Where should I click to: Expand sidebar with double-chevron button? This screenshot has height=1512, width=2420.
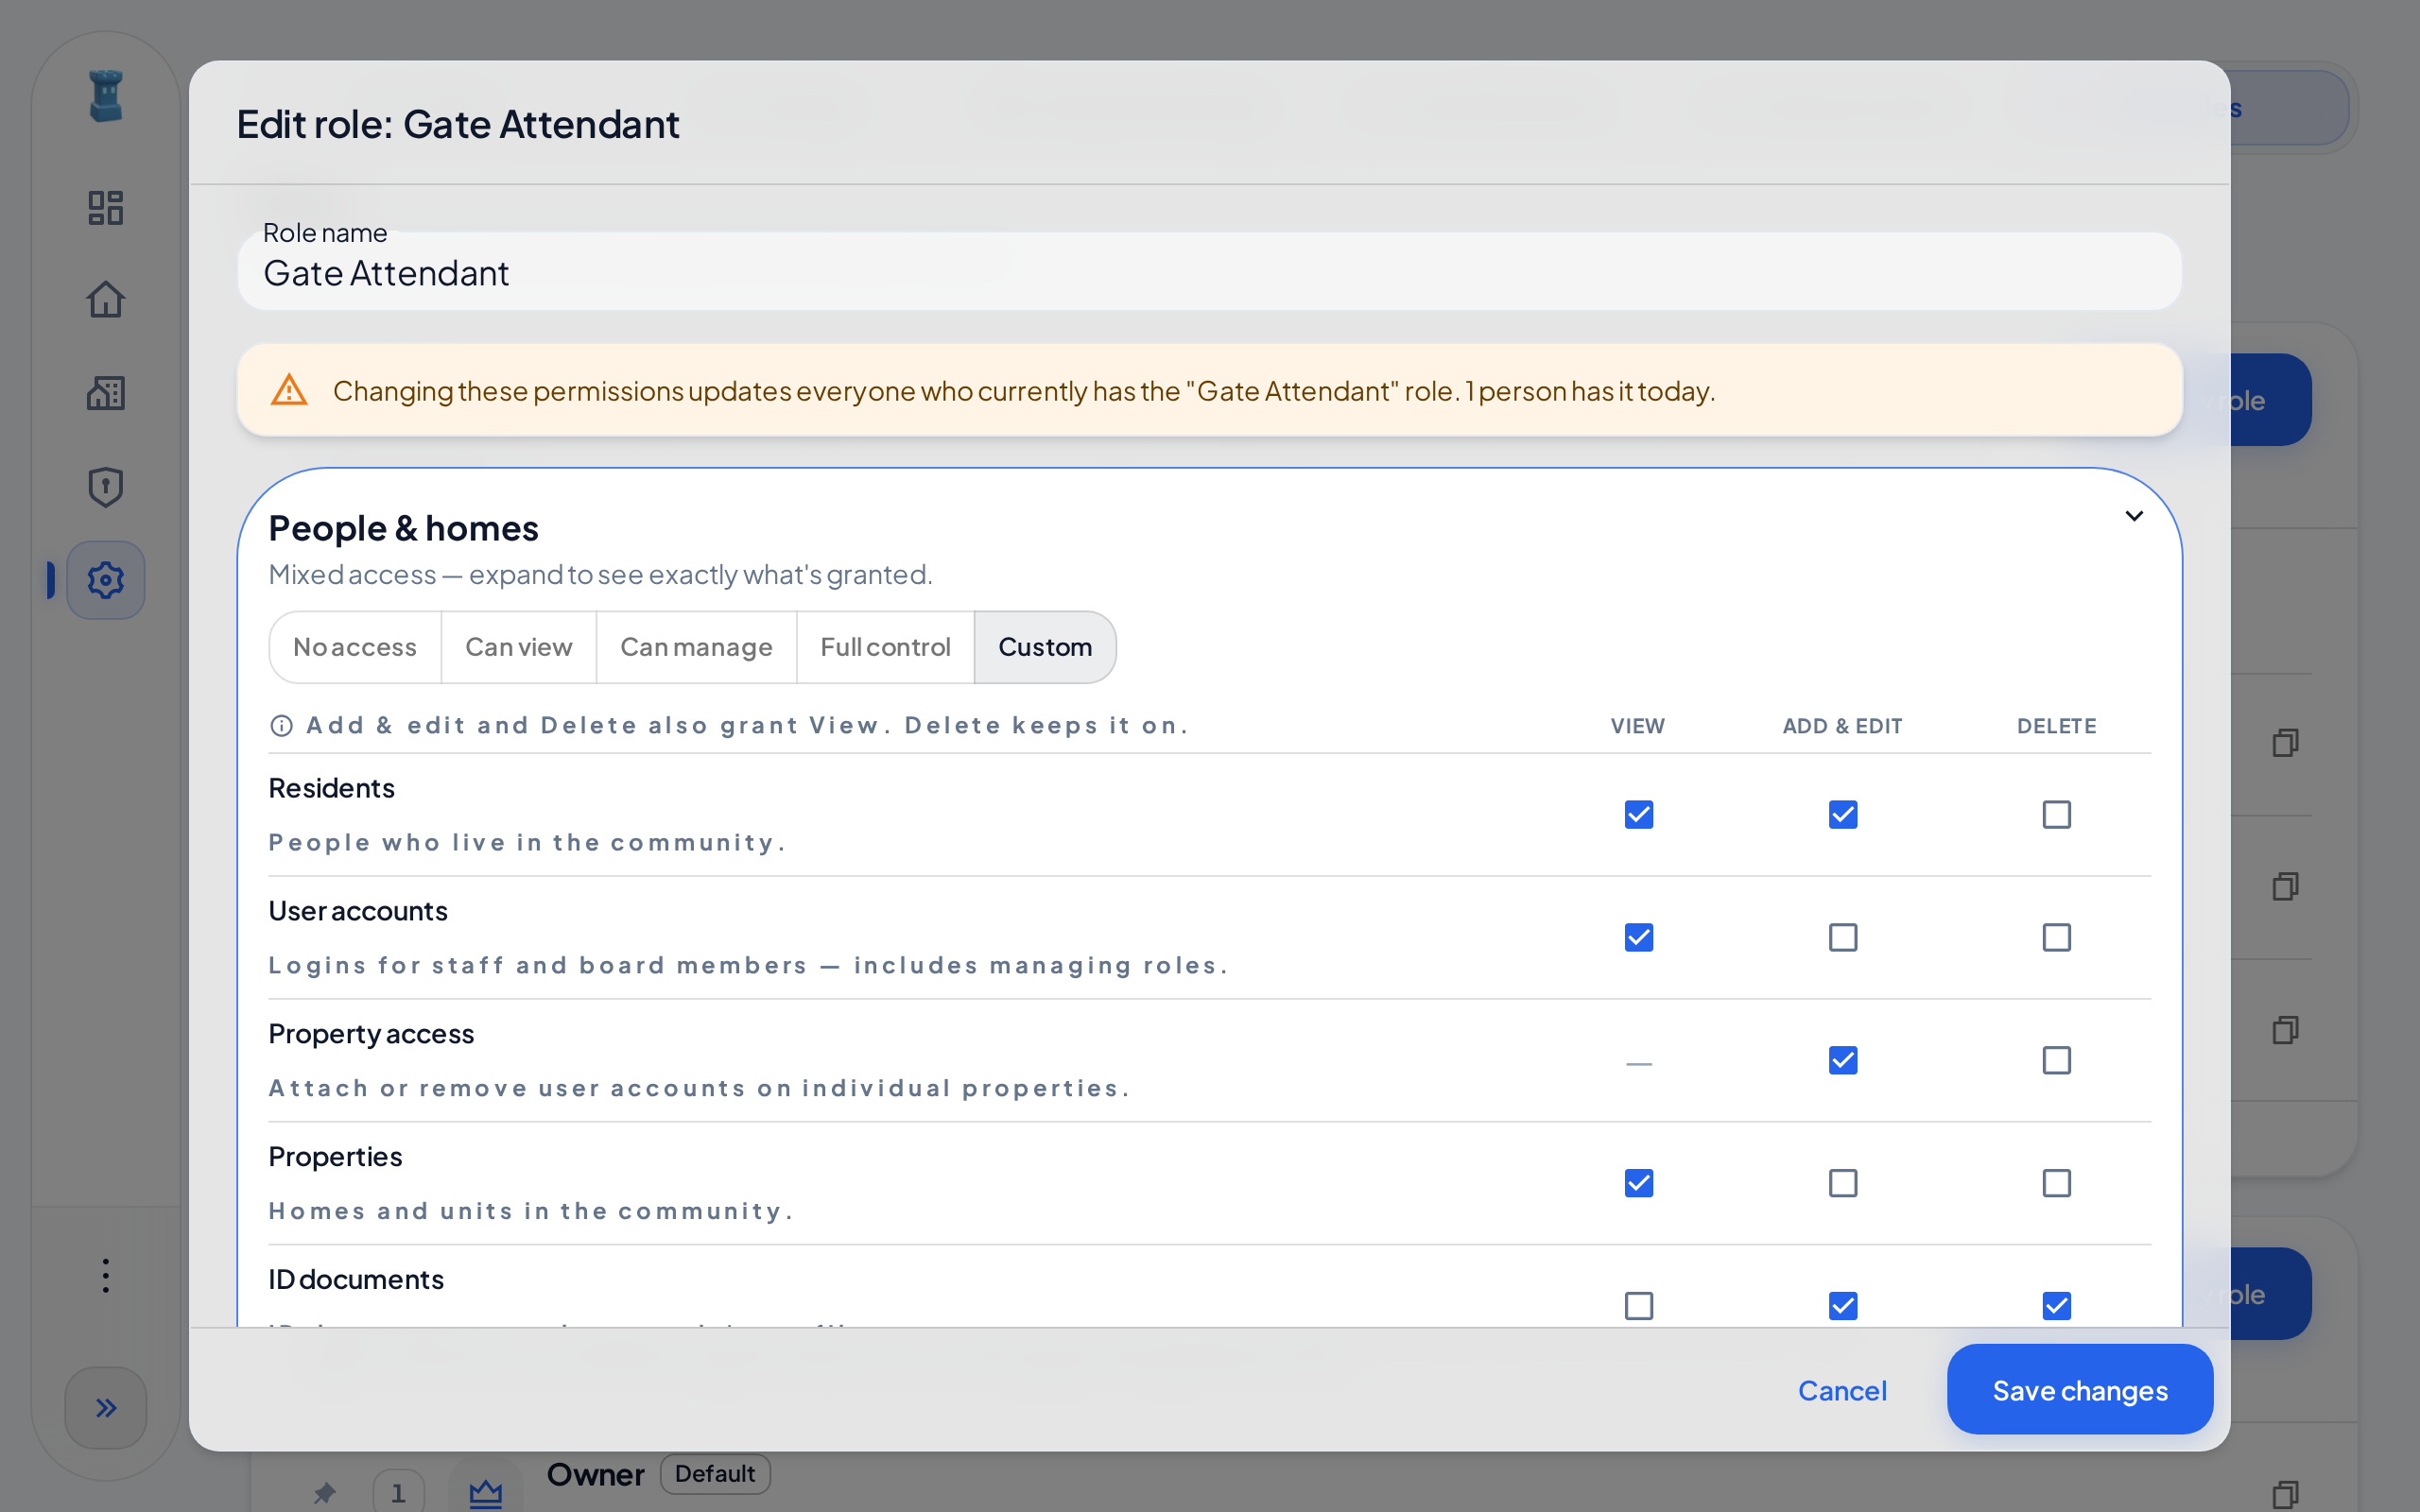tap(106, 1408)
